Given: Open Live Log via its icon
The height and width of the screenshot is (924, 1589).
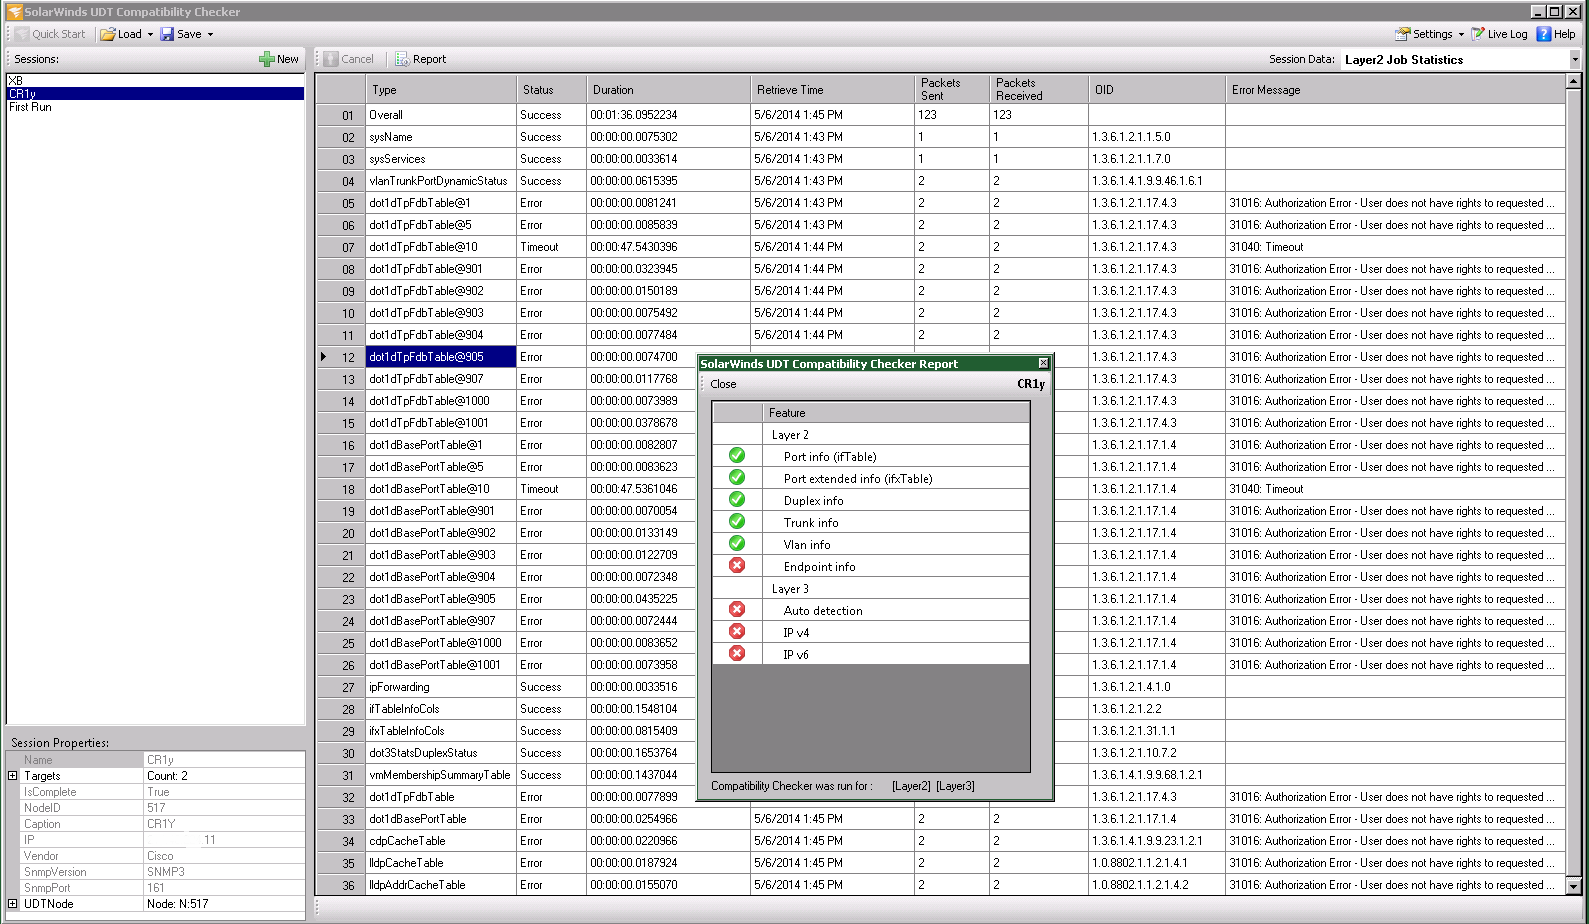Looking at the screenshot, I should click(1478, 34).
